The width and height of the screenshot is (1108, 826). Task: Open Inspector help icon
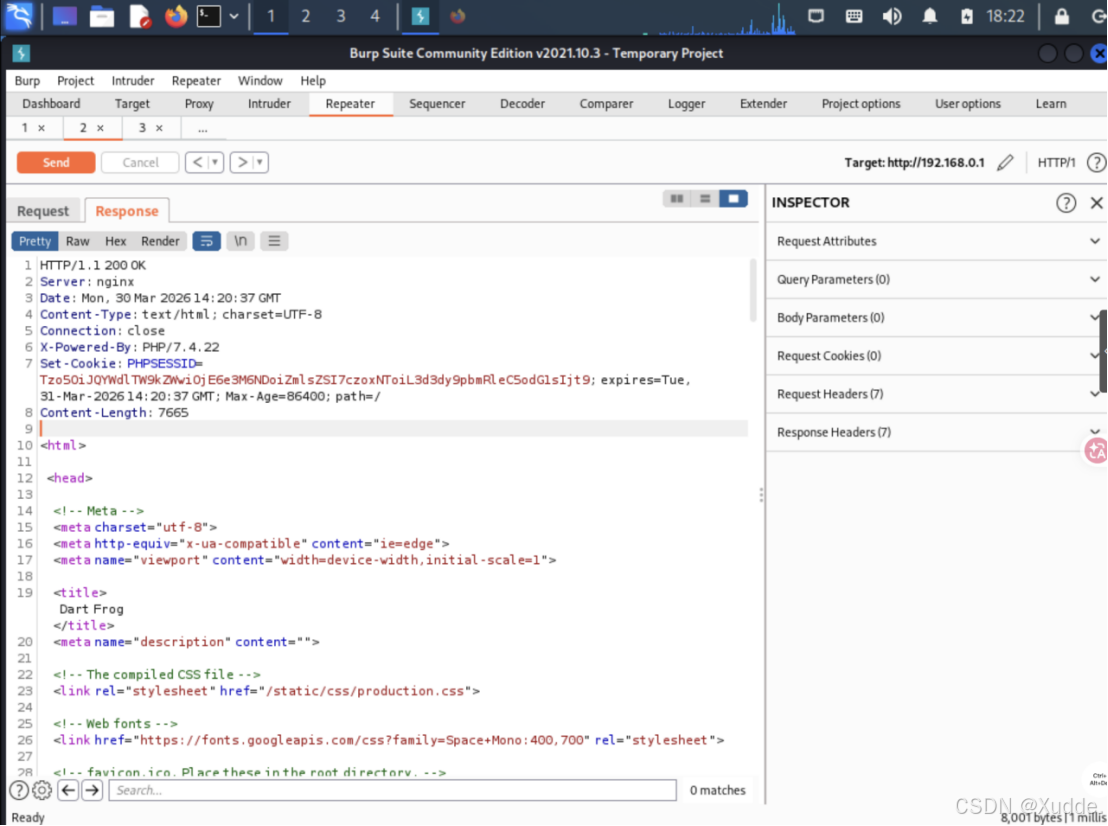pyautogui.click(x=1066, y=203)
